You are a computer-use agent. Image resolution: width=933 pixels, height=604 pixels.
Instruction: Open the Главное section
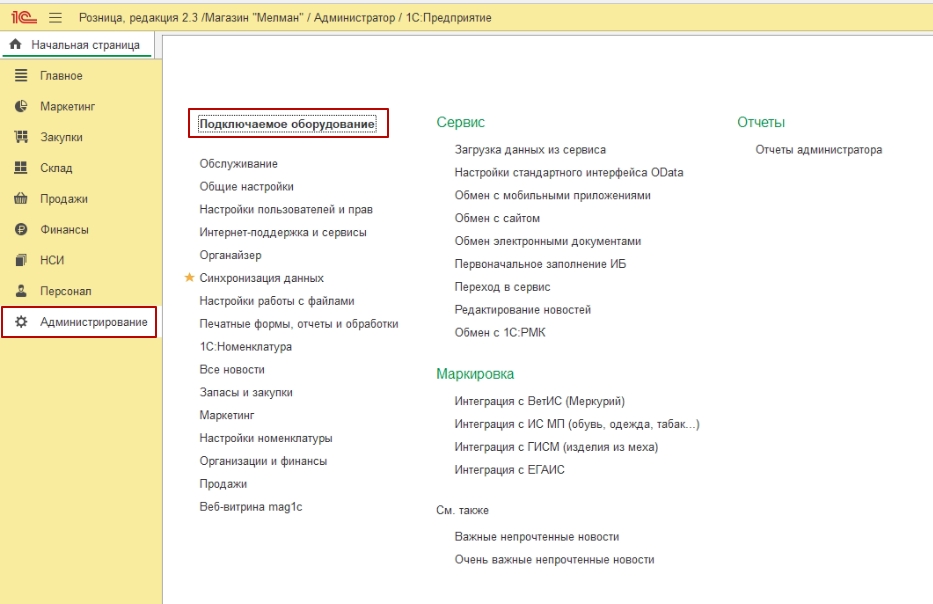(61, 76)
